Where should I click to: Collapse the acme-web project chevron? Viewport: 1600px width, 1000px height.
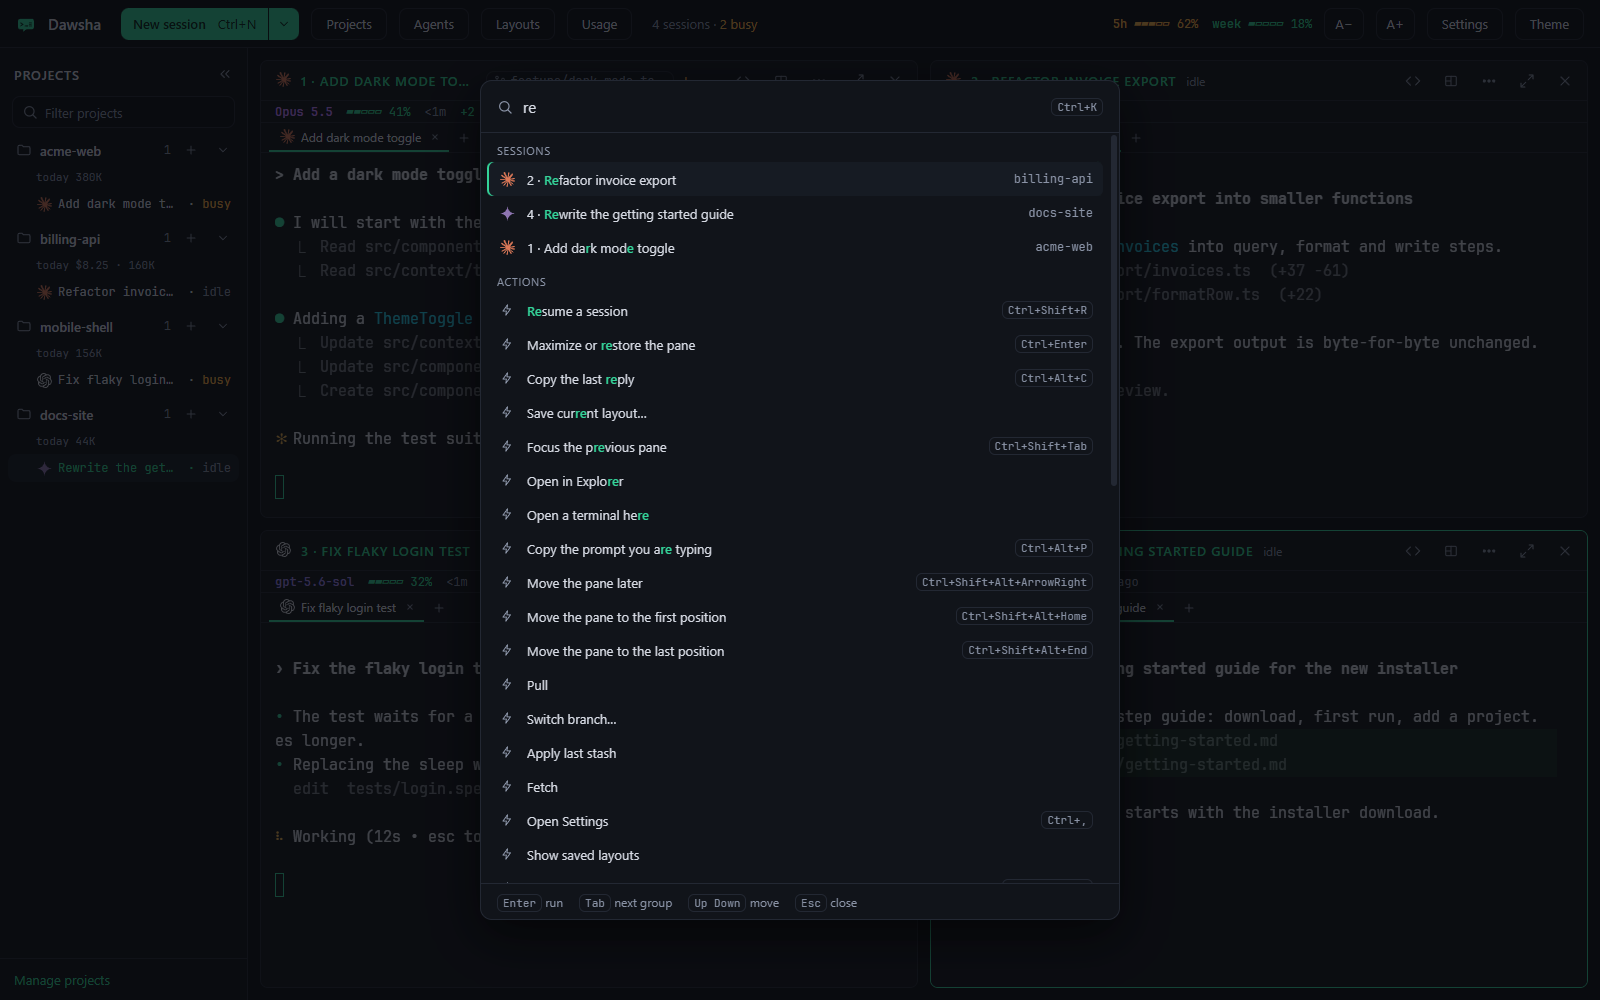coord(223,150)
